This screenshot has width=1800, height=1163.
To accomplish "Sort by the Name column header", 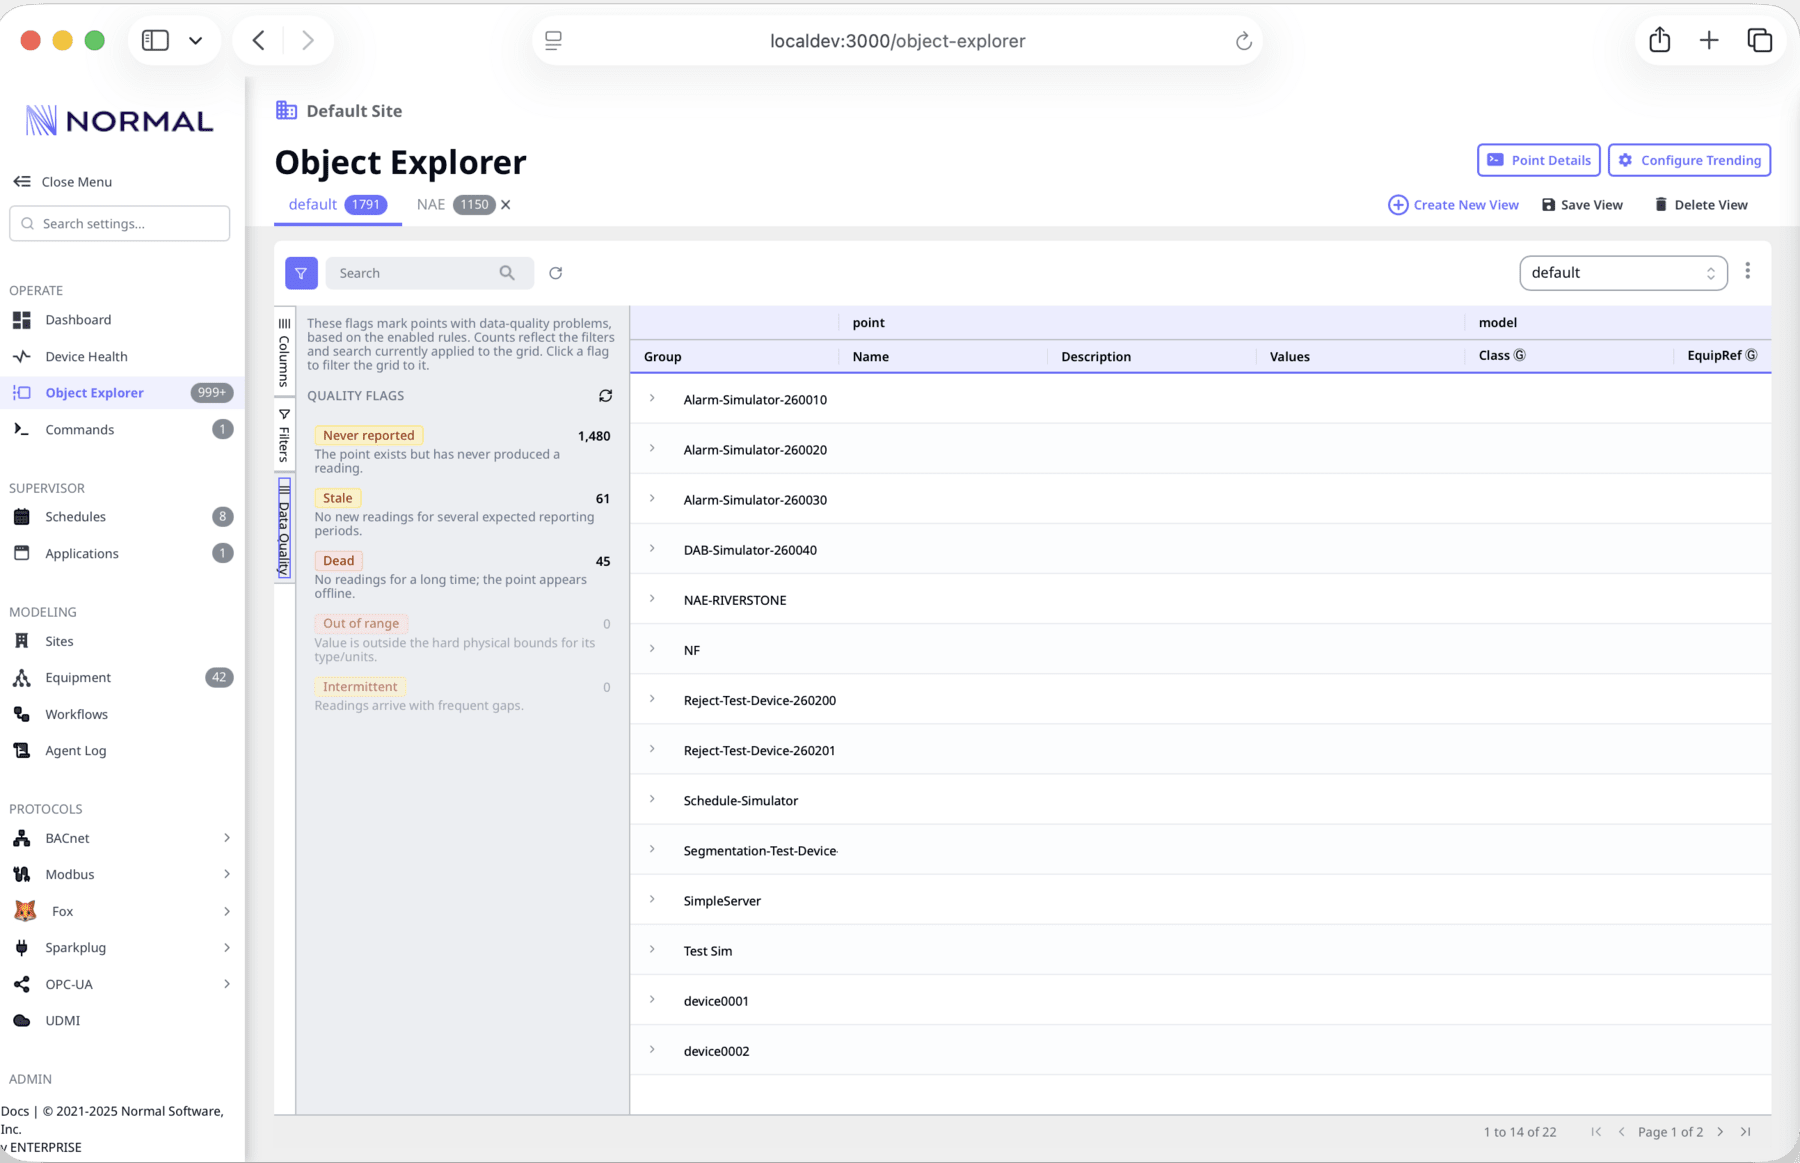I will tap(870, 357).
